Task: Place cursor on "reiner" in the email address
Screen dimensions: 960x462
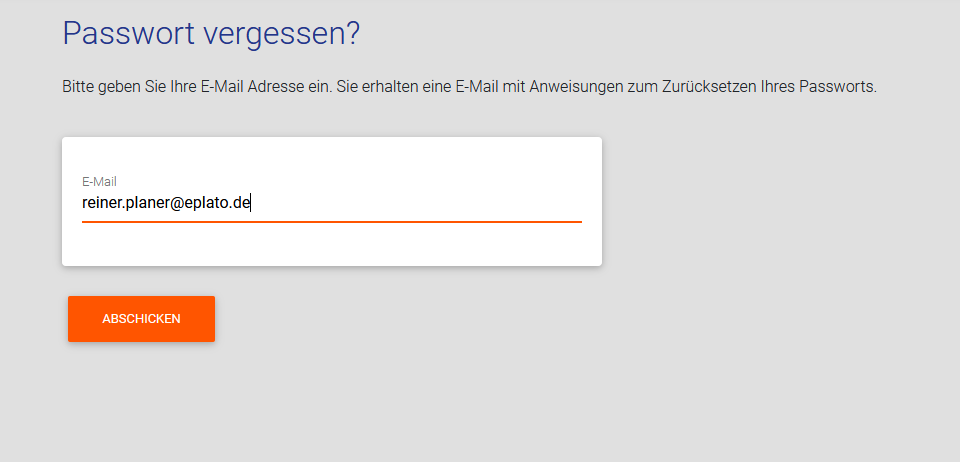Action: click(x=101, y=203)
